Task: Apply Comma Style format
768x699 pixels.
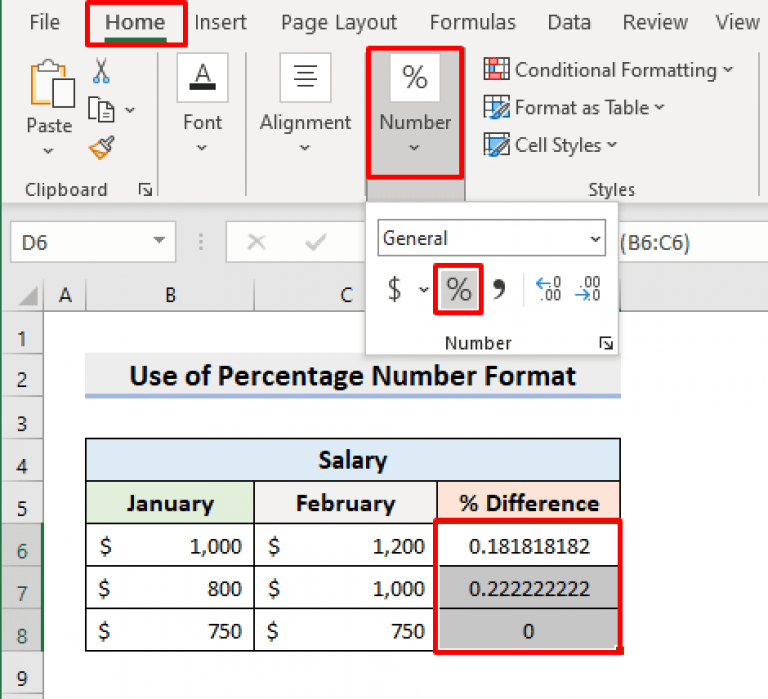Action: click(499, 289)
